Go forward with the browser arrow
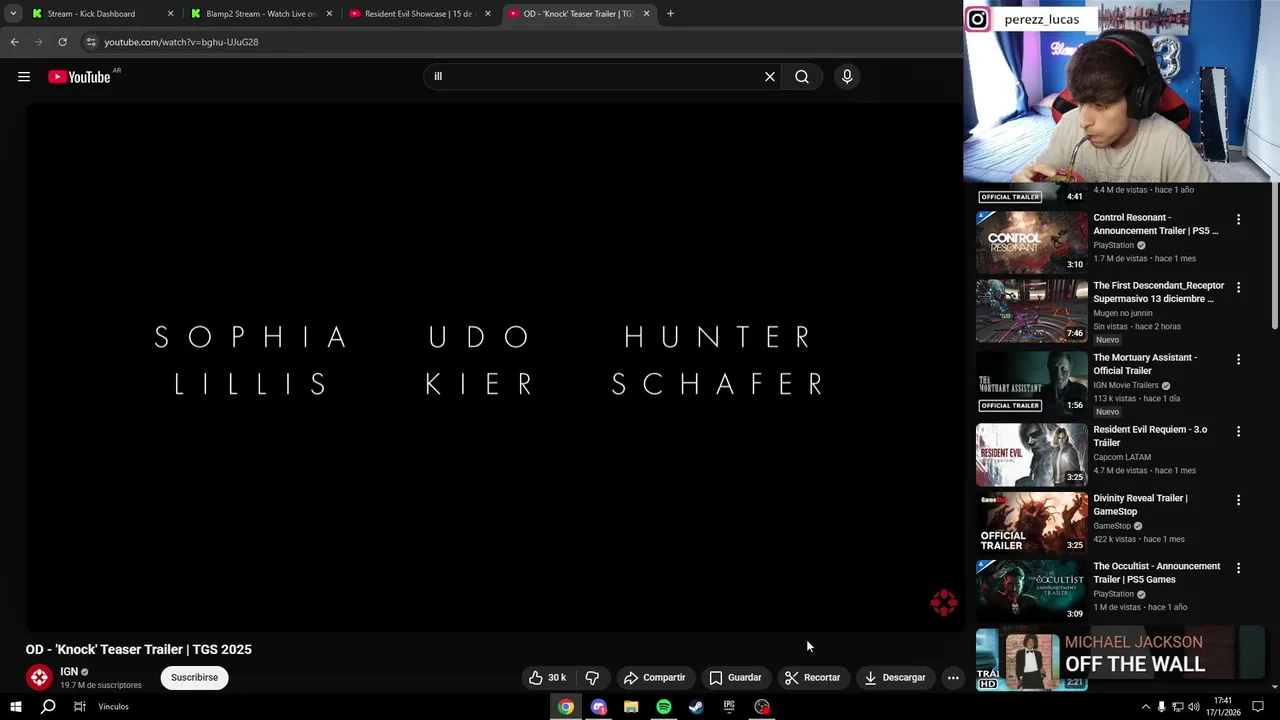The height and width of the screenshot is (720, 1280). (38, 42)
